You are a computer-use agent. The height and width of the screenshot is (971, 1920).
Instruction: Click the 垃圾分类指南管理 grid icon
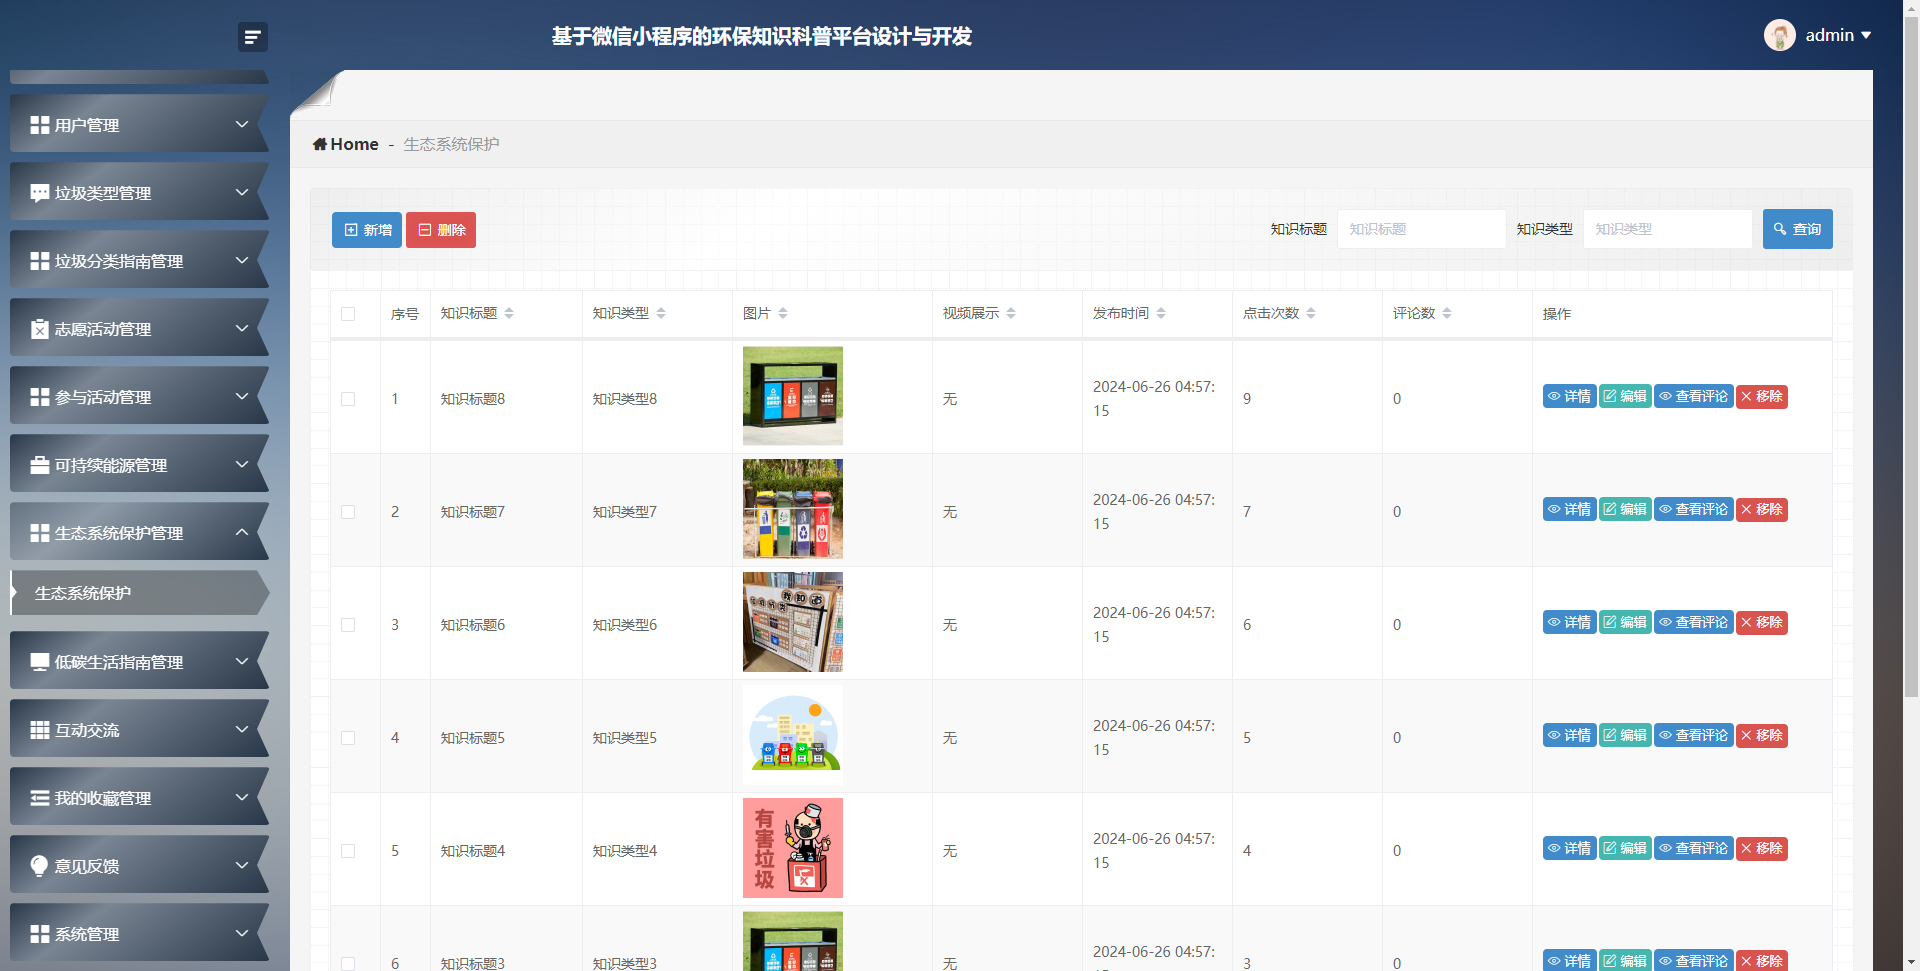coord(40,261)
